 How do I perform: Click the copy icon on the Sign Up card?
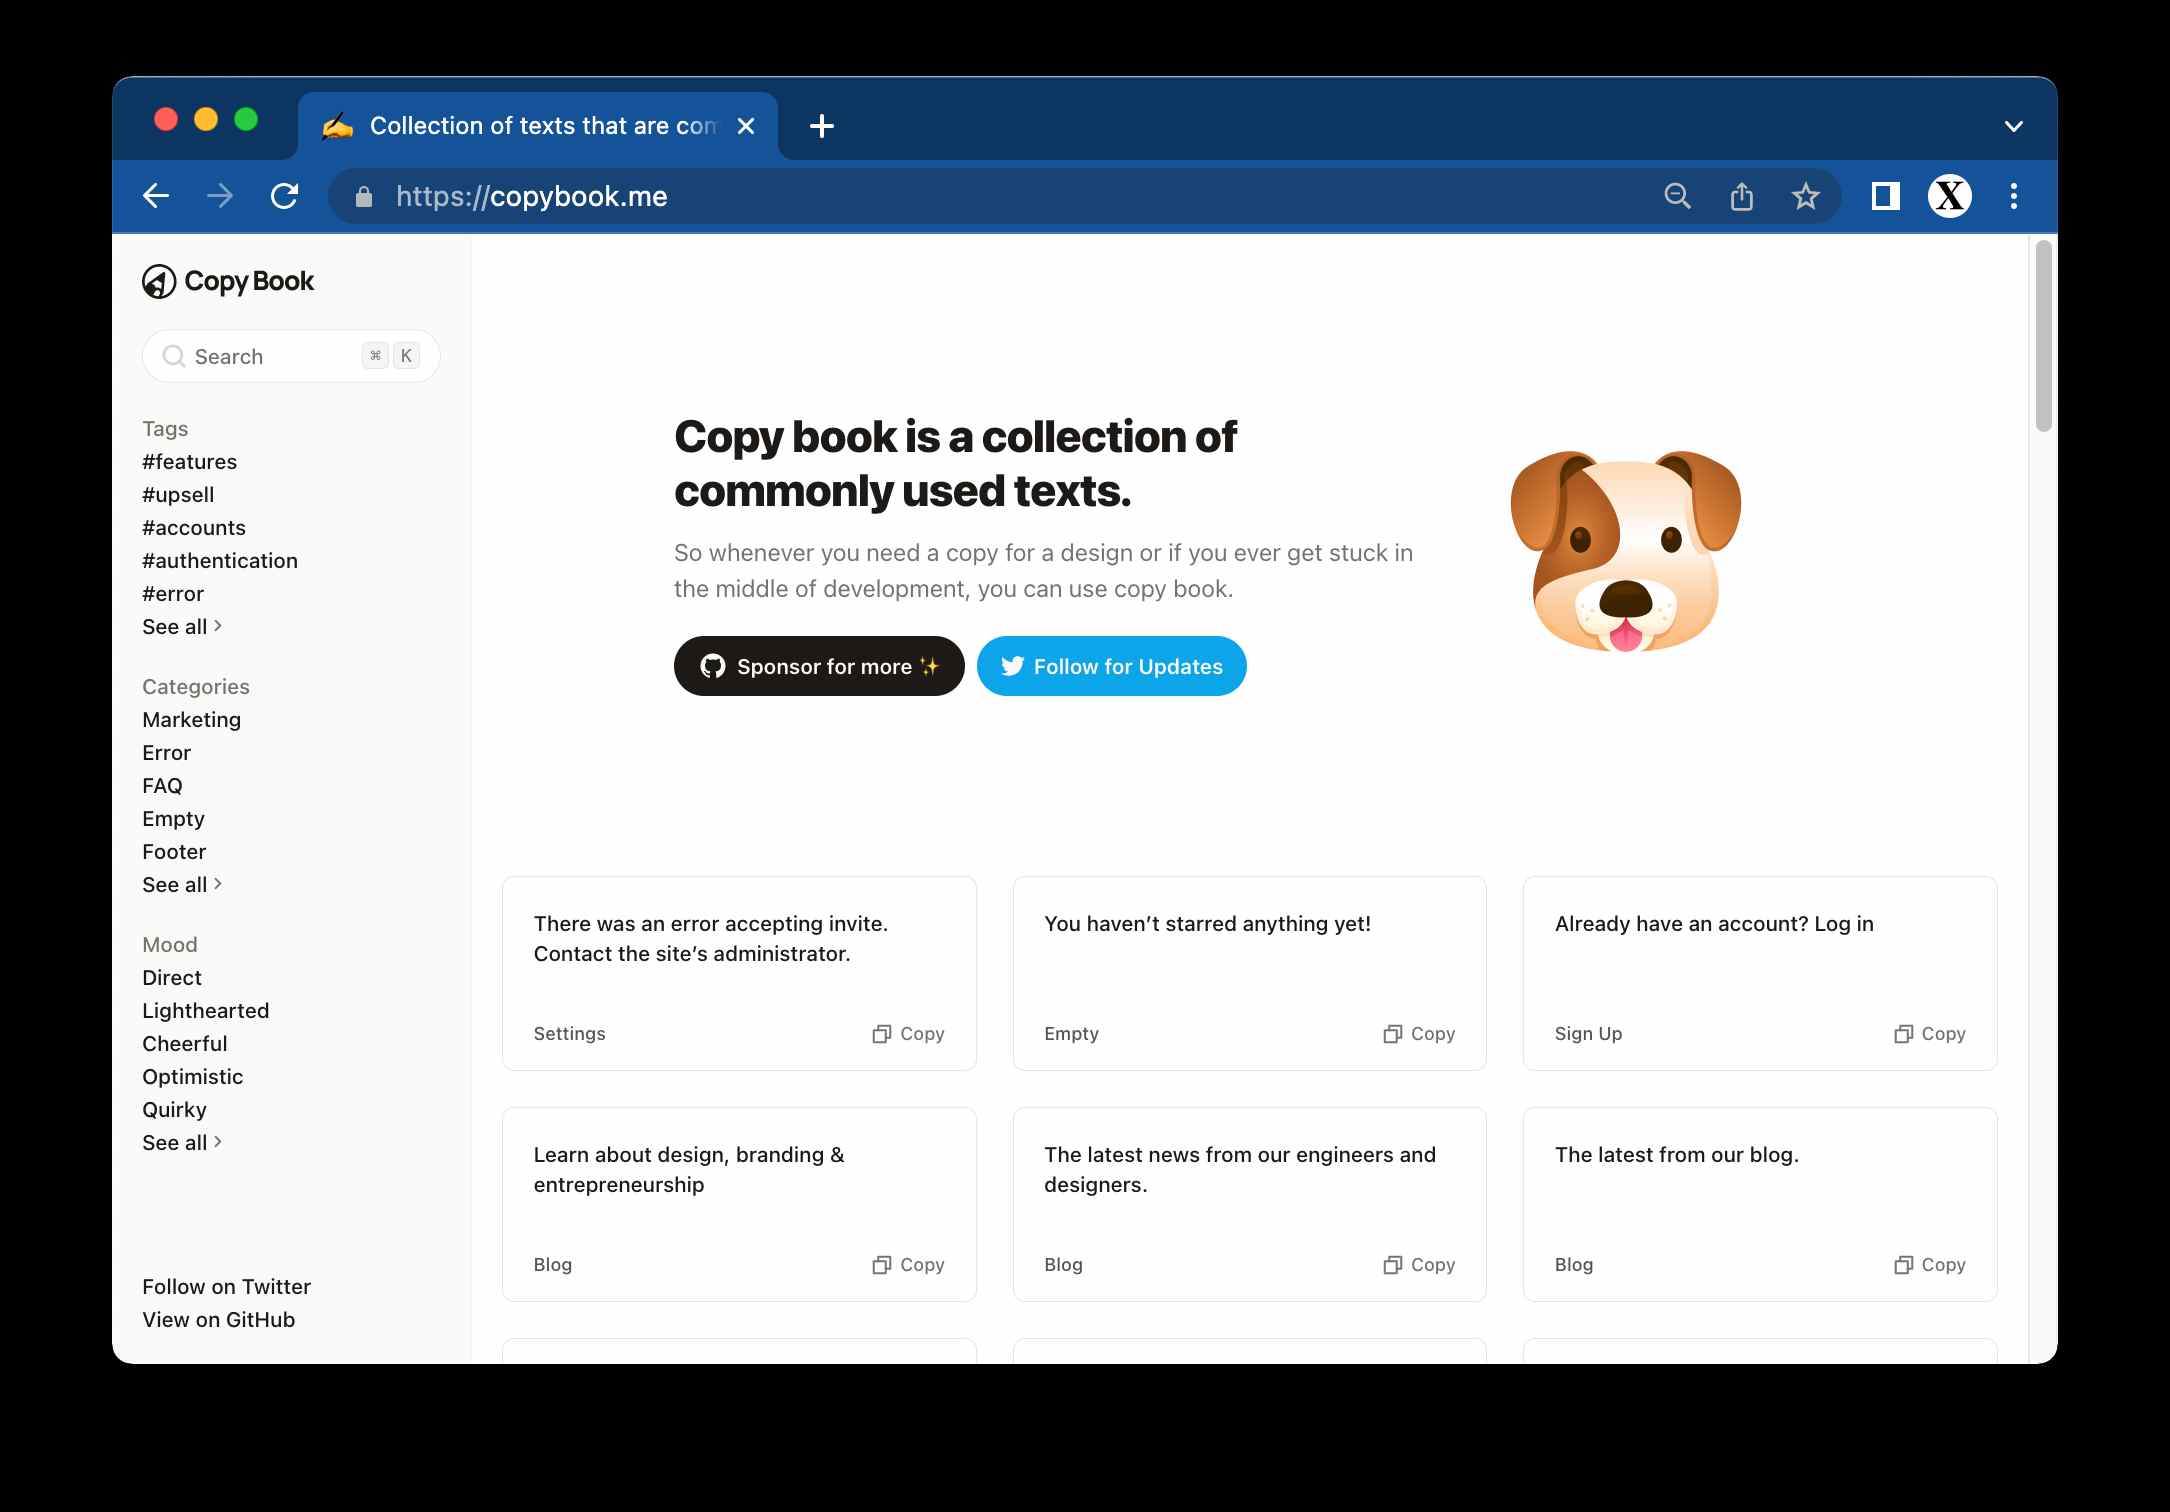click(1903, 1034)
